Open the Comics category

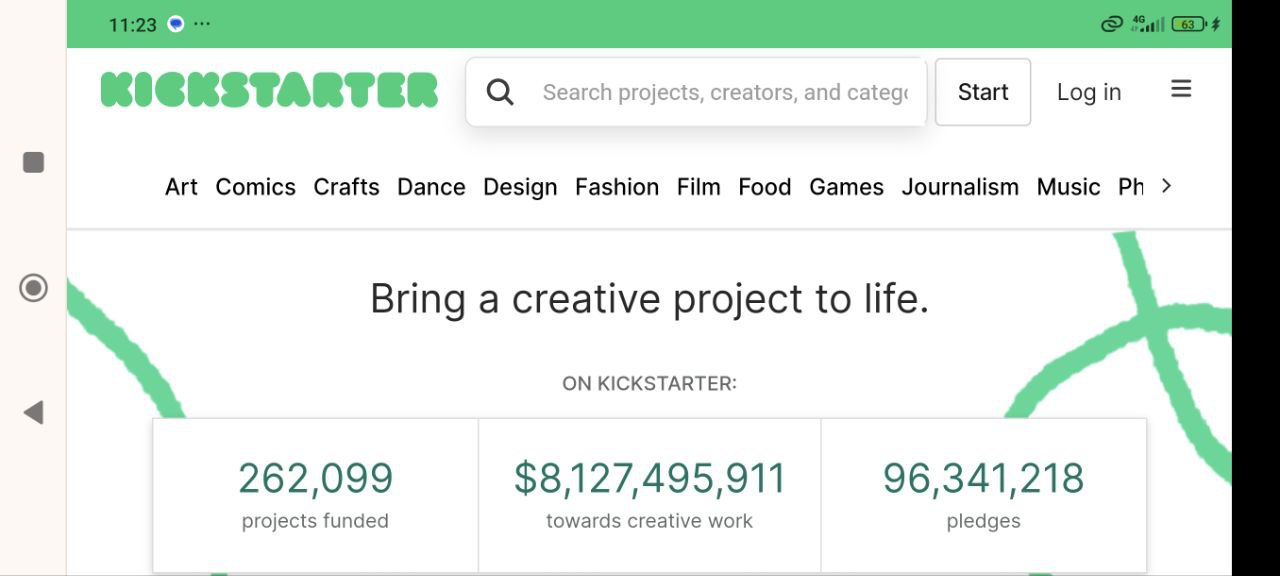click(x=255, y=187)
